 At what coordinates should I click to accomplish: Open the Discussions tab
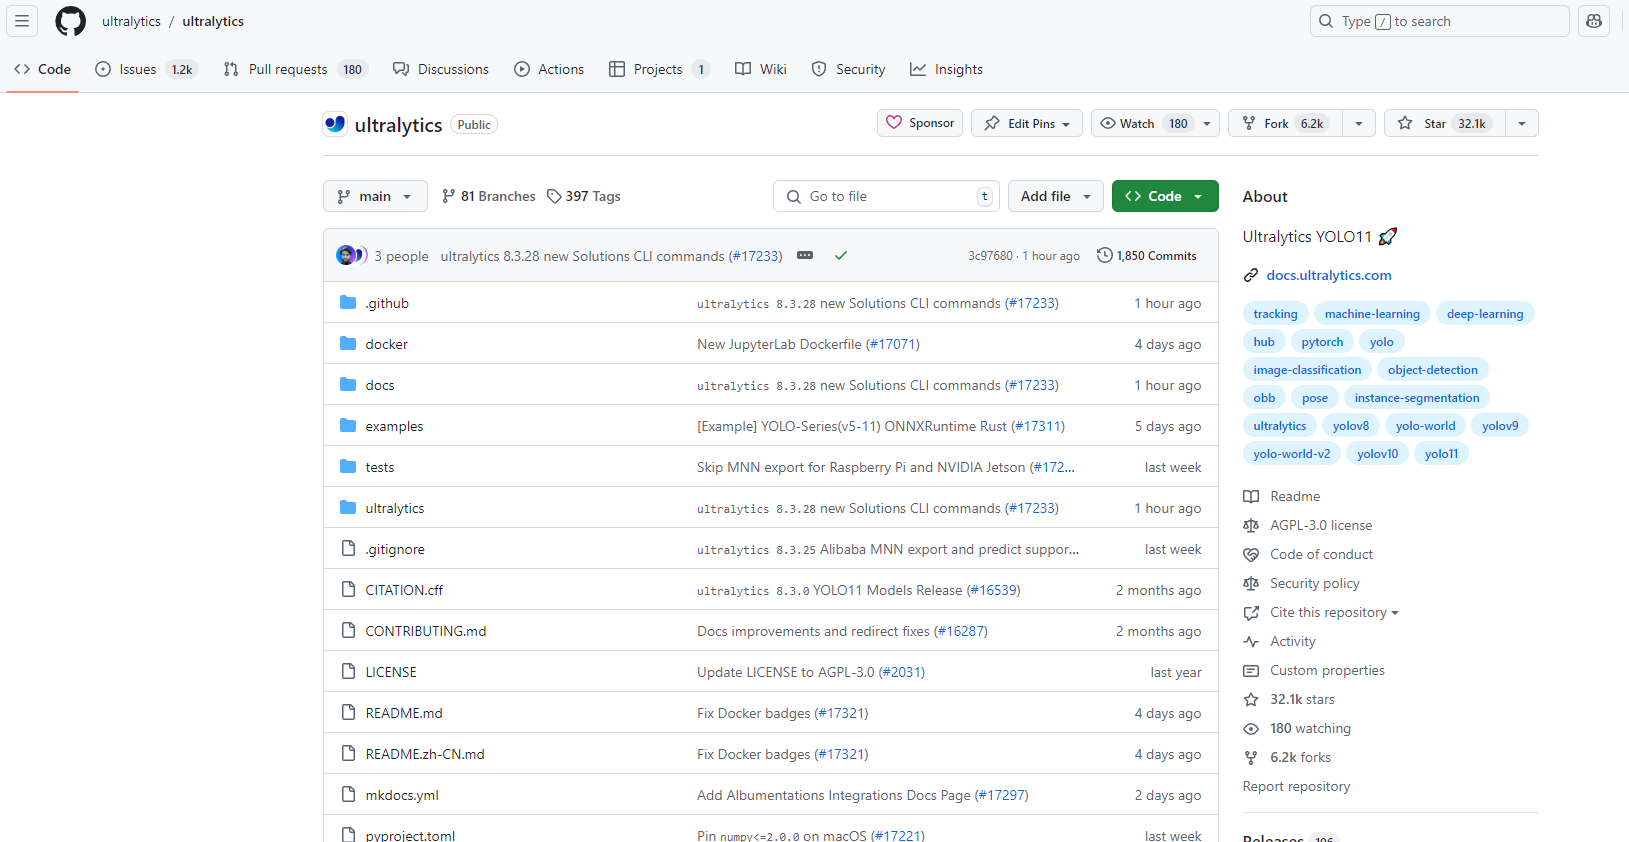tap(441, 69)
